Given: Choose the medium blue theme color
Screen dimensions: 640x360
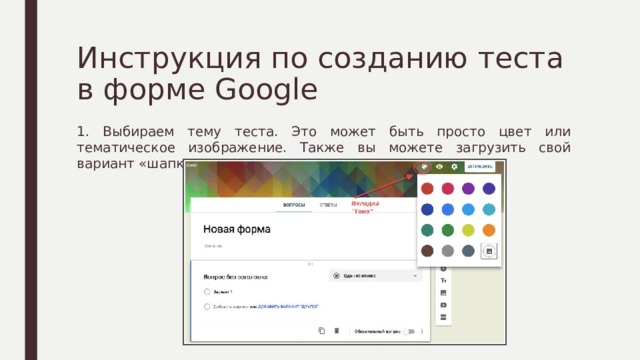Looking at the screenshot, I should coord(447,209).
